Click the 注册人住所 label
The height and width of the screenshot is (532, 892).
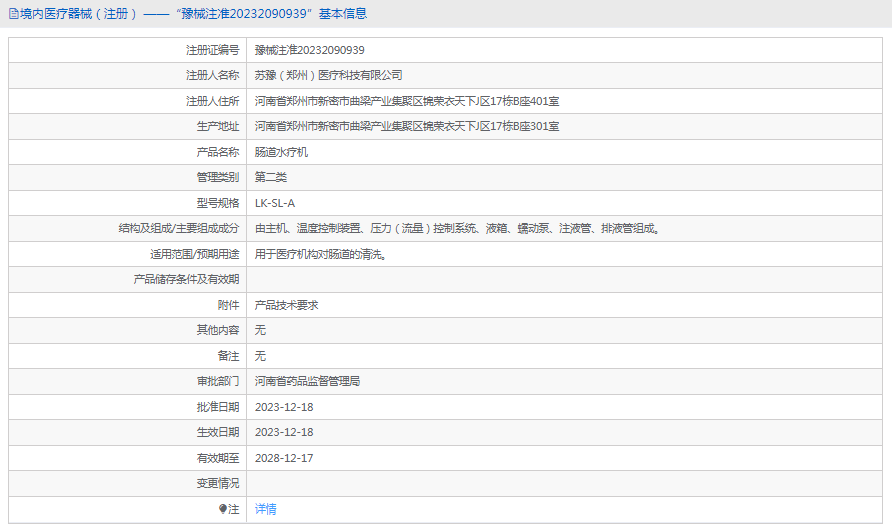click(x=213, y=101)
